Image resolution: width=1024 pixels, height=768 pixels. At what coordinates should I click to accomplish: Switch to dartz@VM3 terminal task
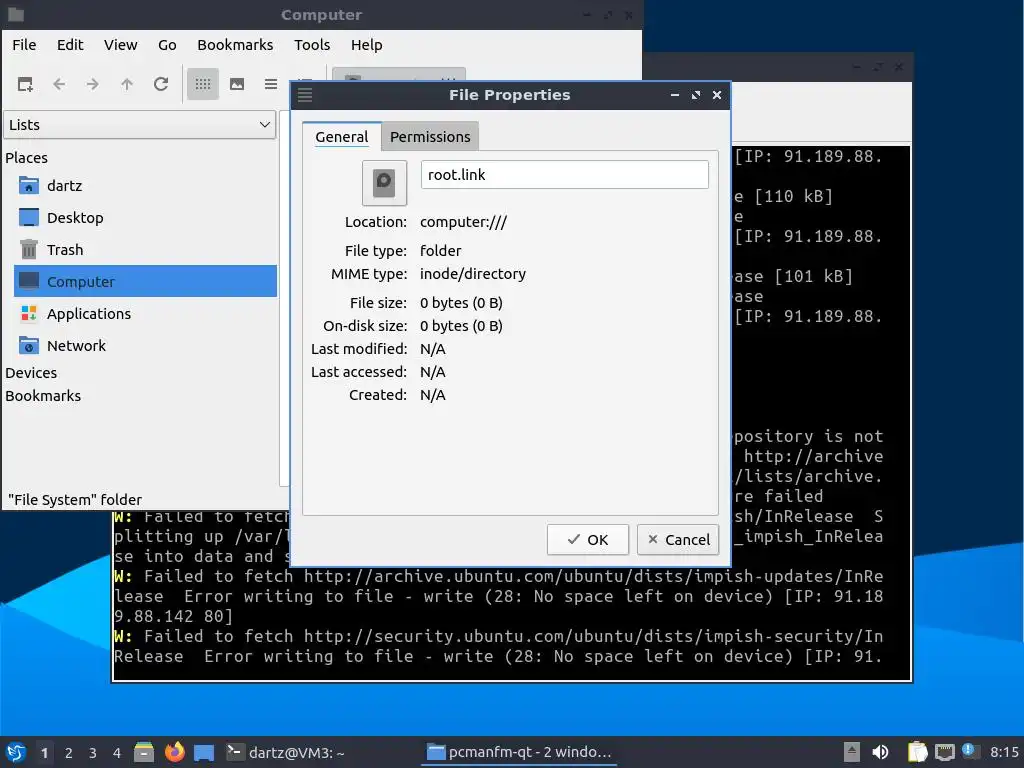(x=286, y=752)
